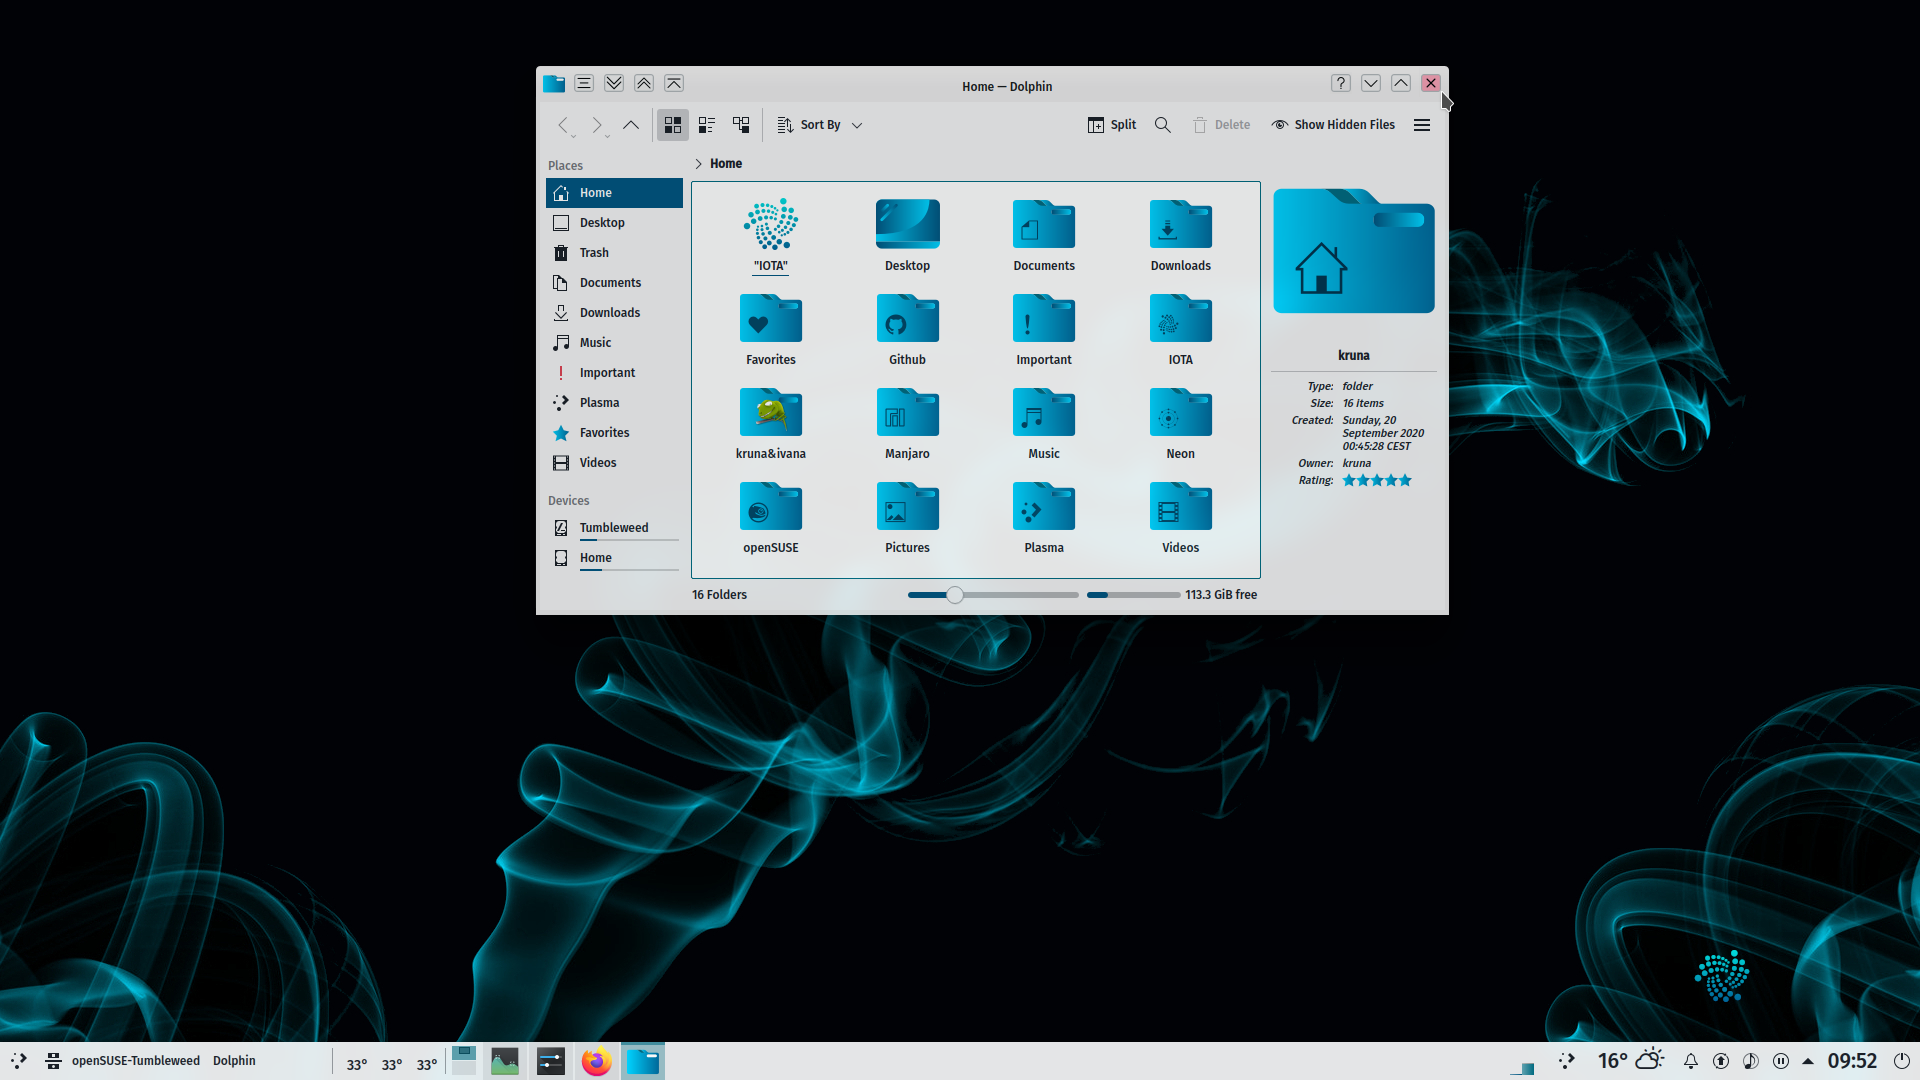Image resolution: width=1920 pixels, height=1080 pixels.
Task: Select the kruna&ivana folder
Action: point(771,423)
